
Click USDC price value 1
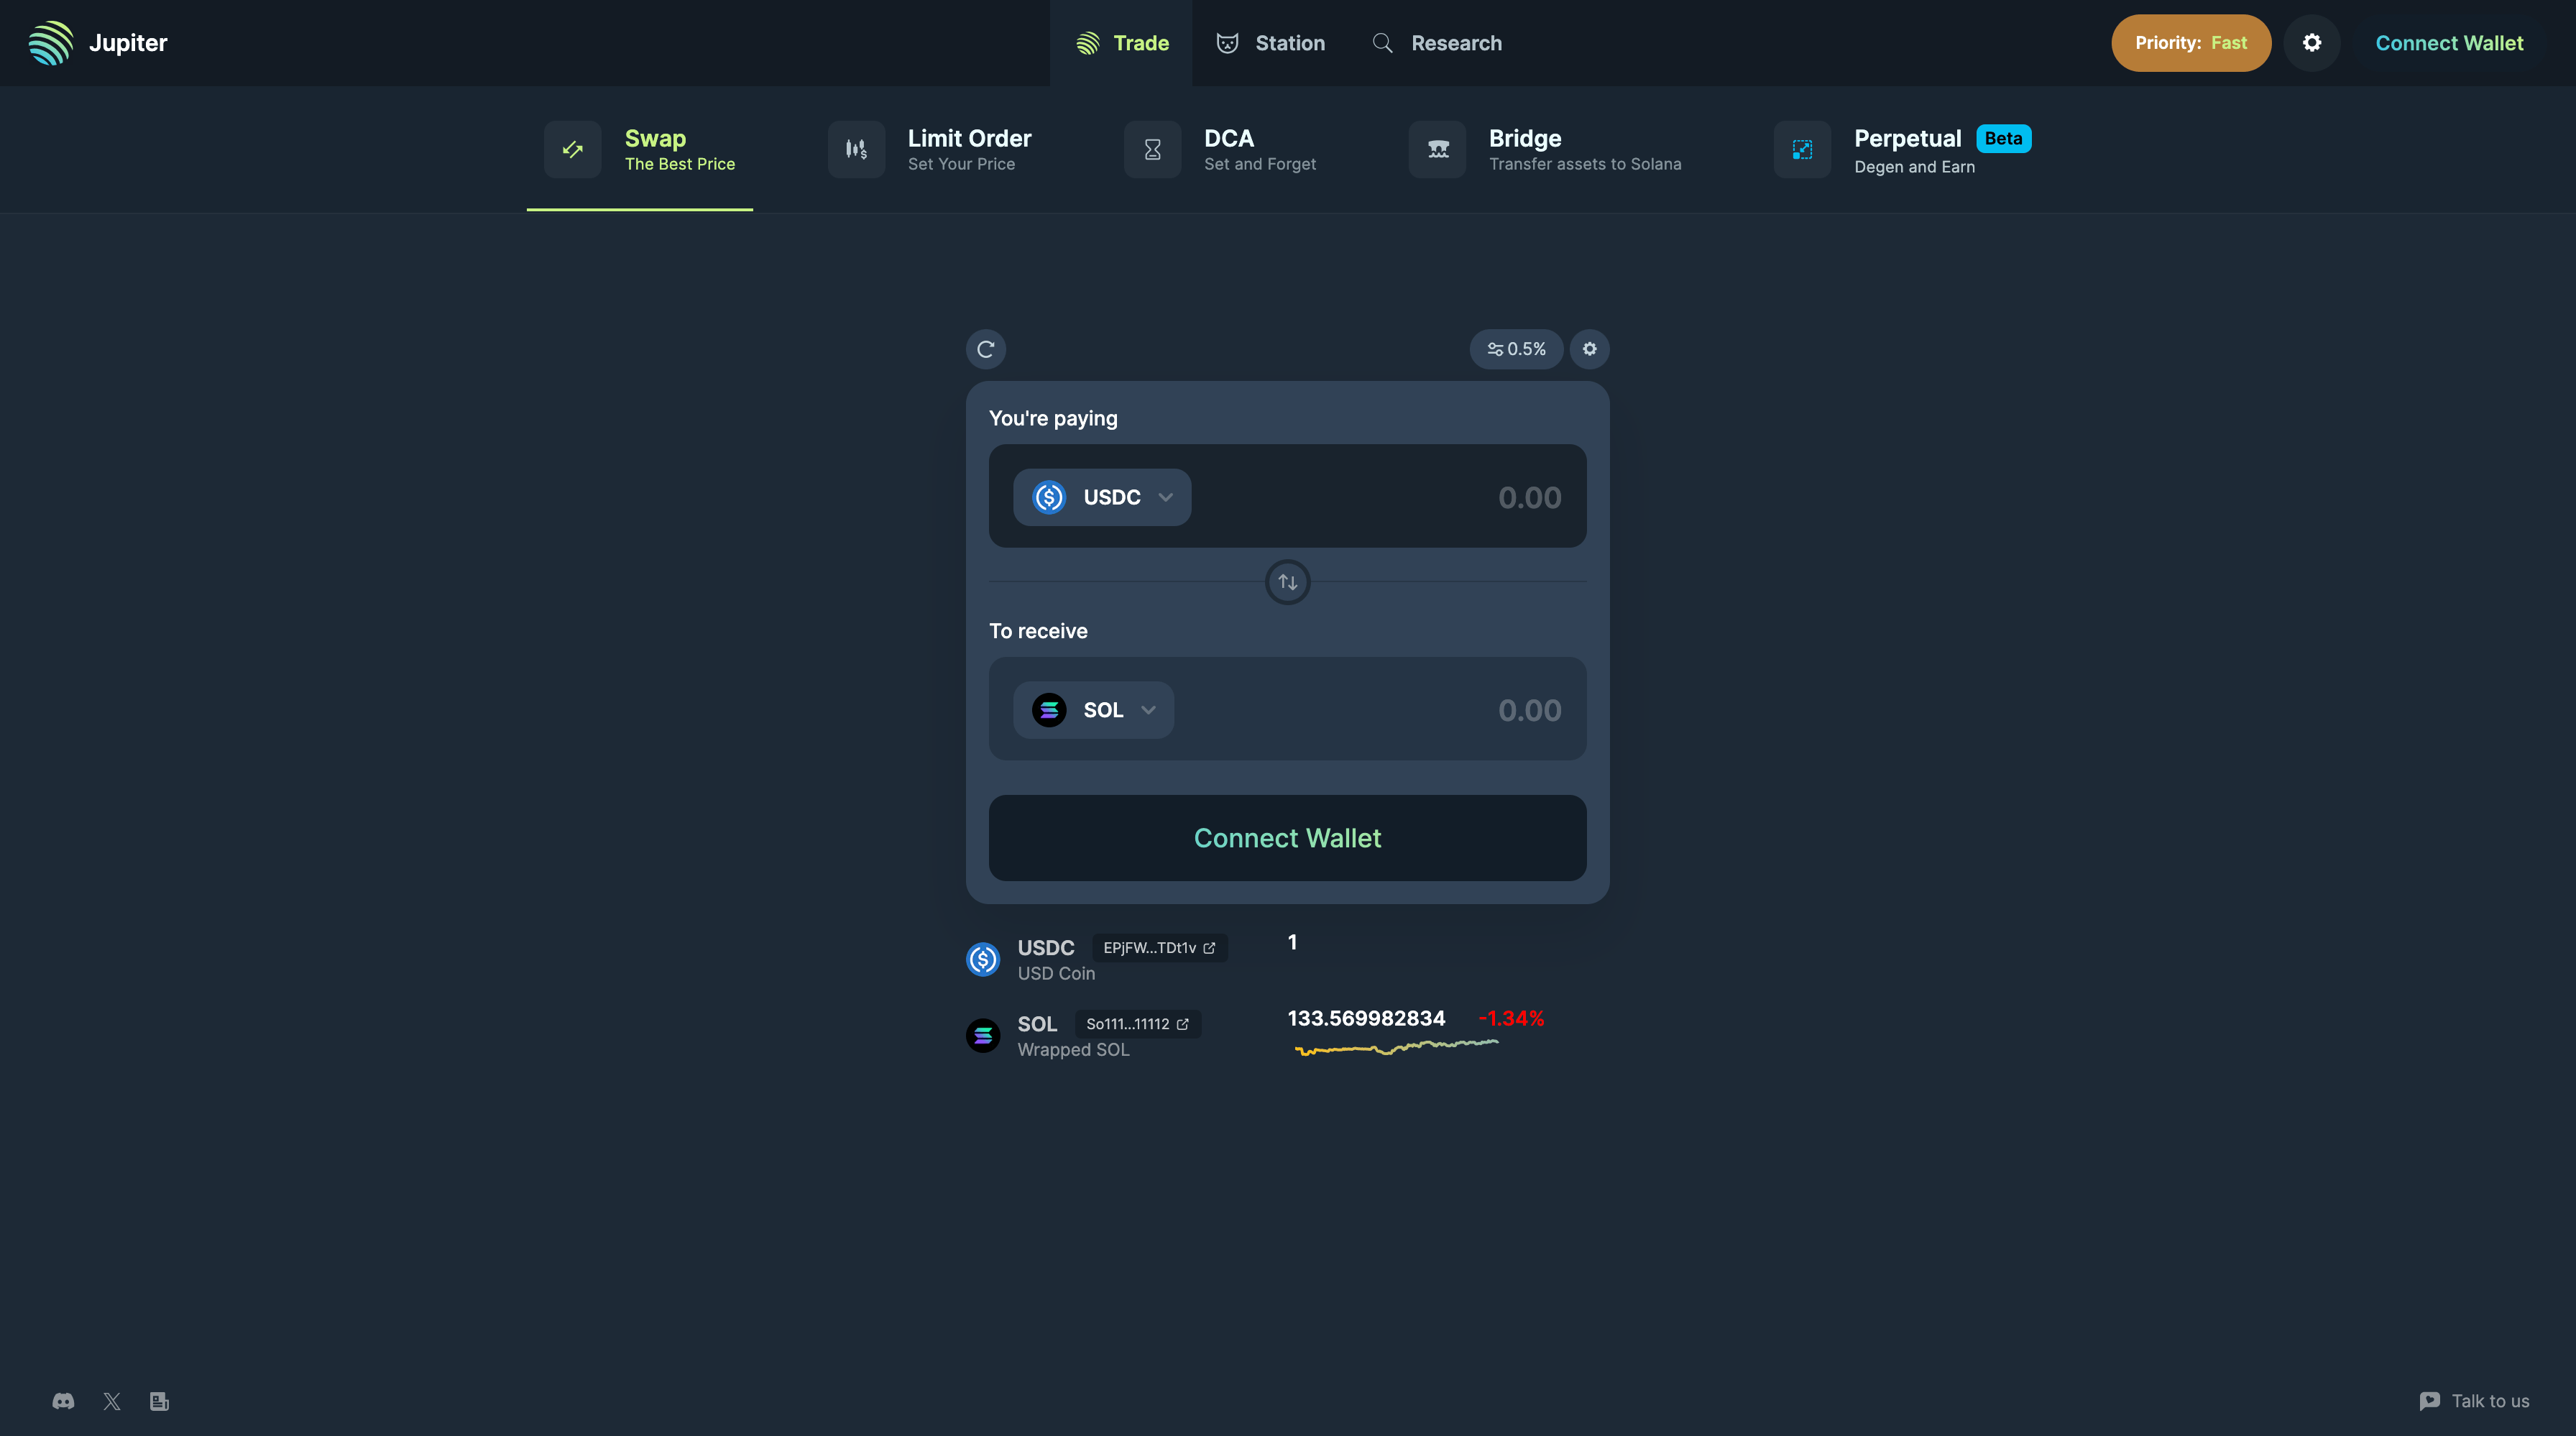pyautogui.click(x=1292, y=942)
